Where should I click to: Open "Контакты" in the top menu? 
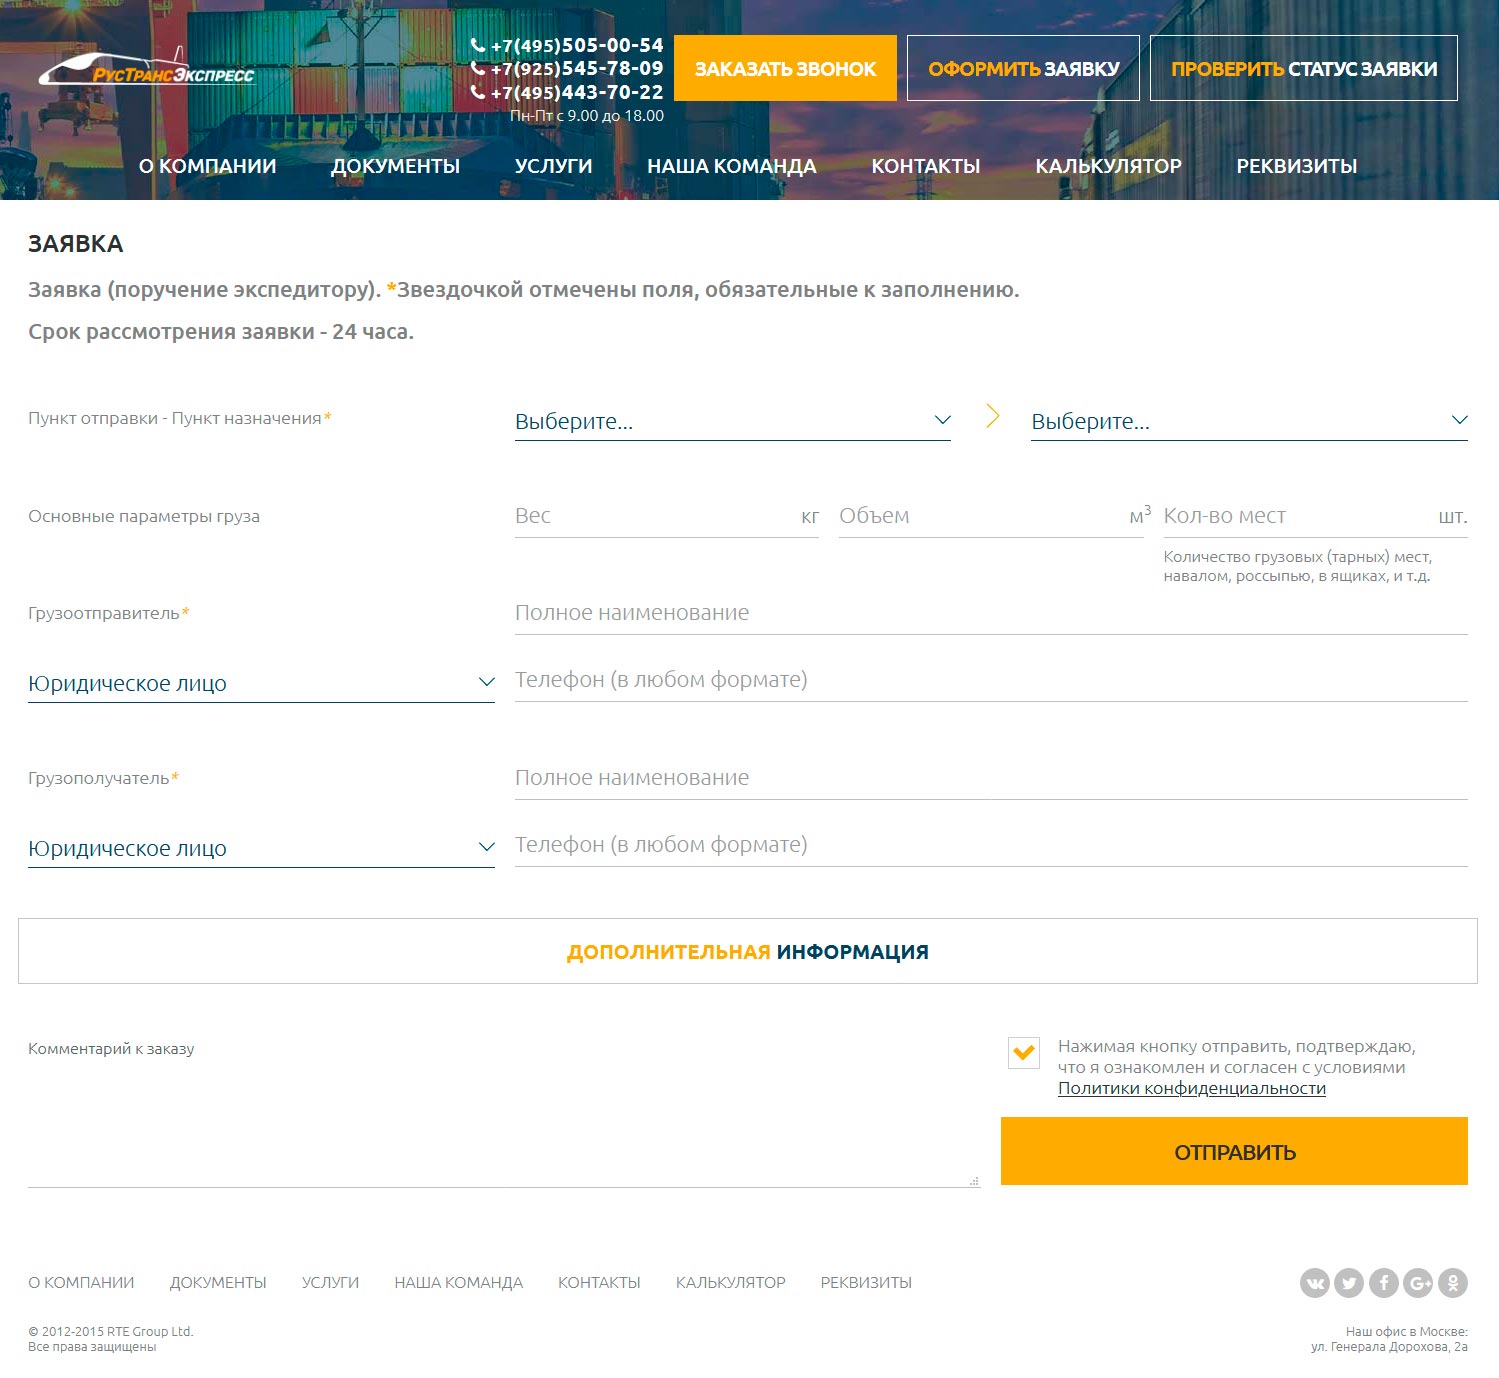[x=926, y=166]
